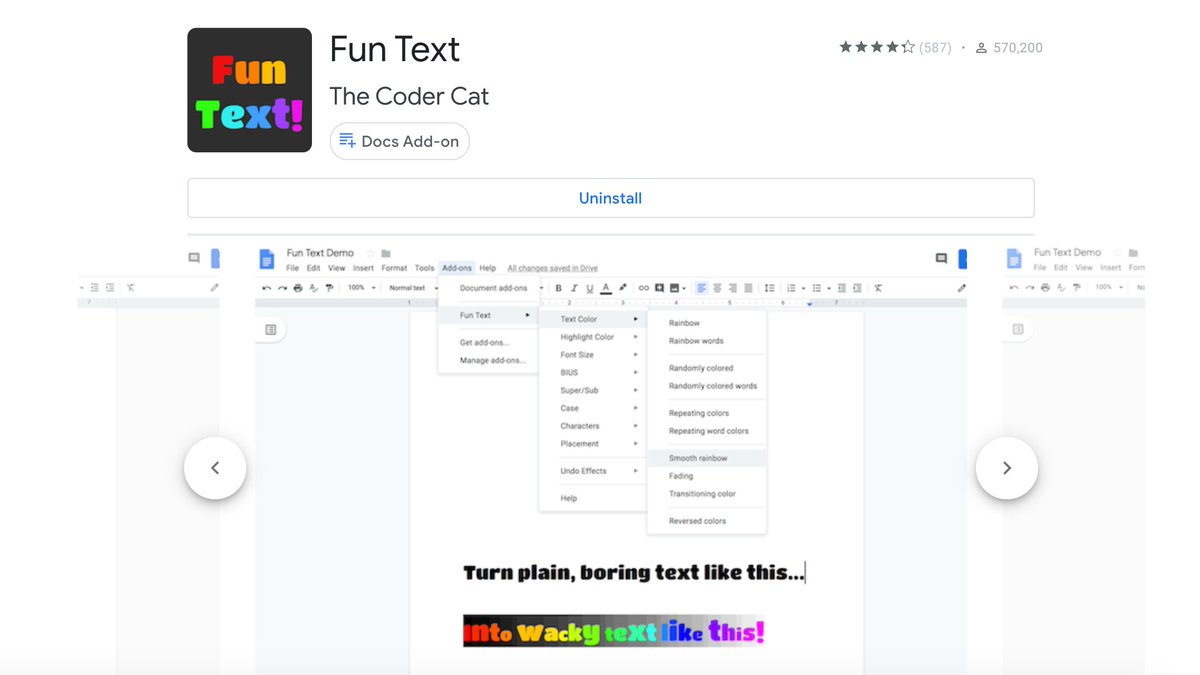Click the Line spacing icon in center toolbar
1200x675 pixels.
(x=769, y=288)
